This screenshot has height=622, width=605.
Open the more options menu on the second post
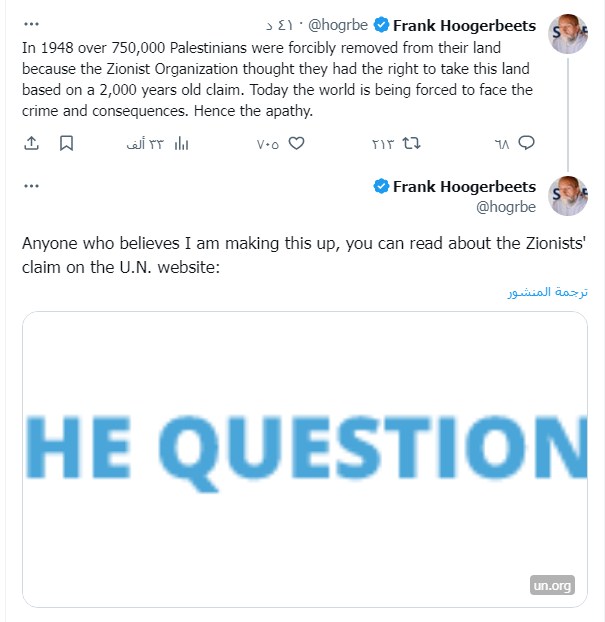point(31,187)
